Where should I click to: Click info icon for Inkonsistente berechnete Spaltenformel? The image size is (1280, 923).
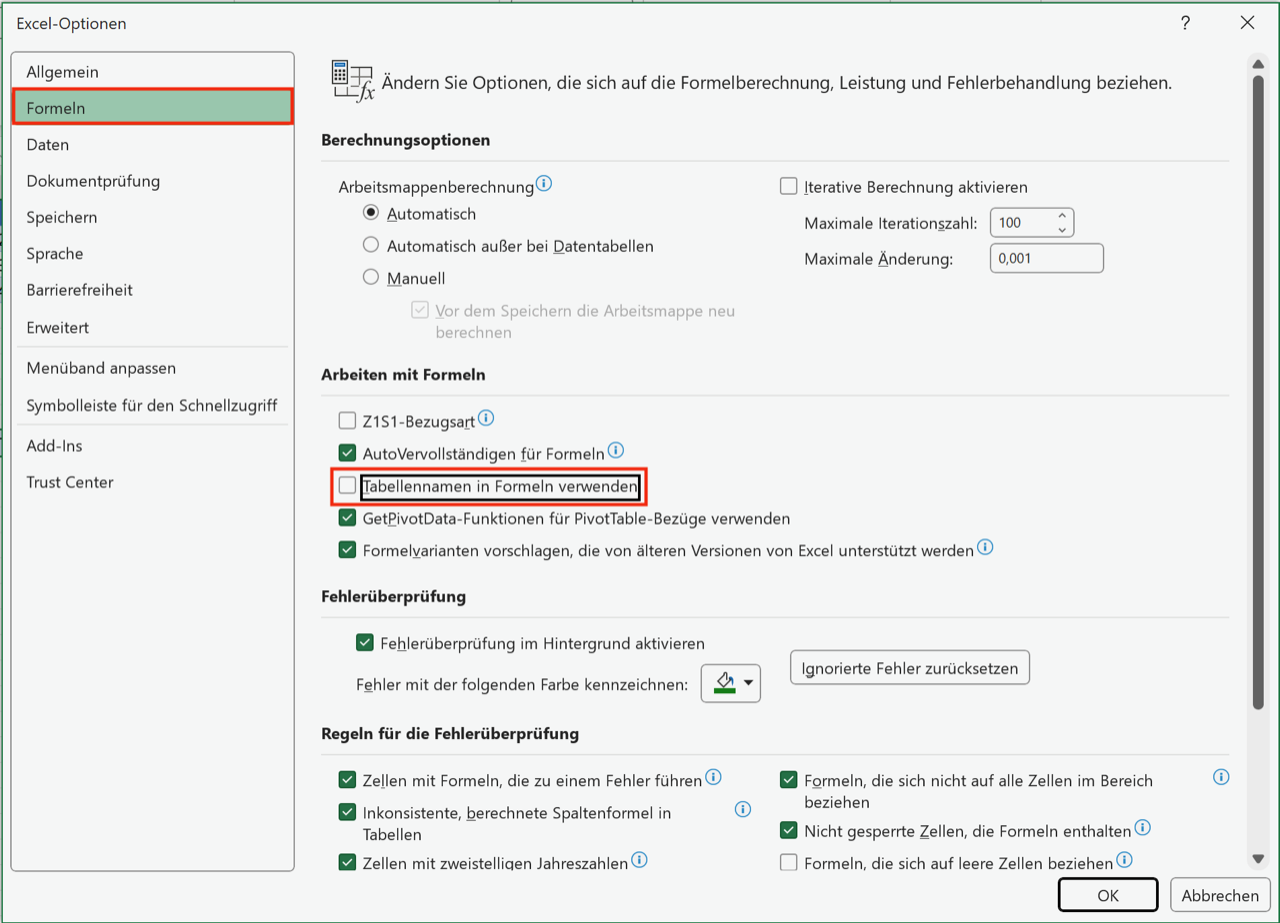coord(743,809)
